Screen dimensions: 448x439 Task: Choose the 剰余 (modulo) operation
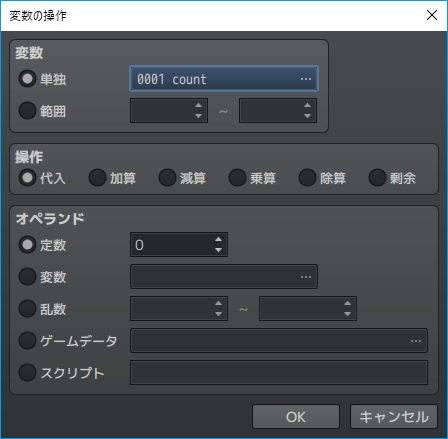click(x=377, y=177)
